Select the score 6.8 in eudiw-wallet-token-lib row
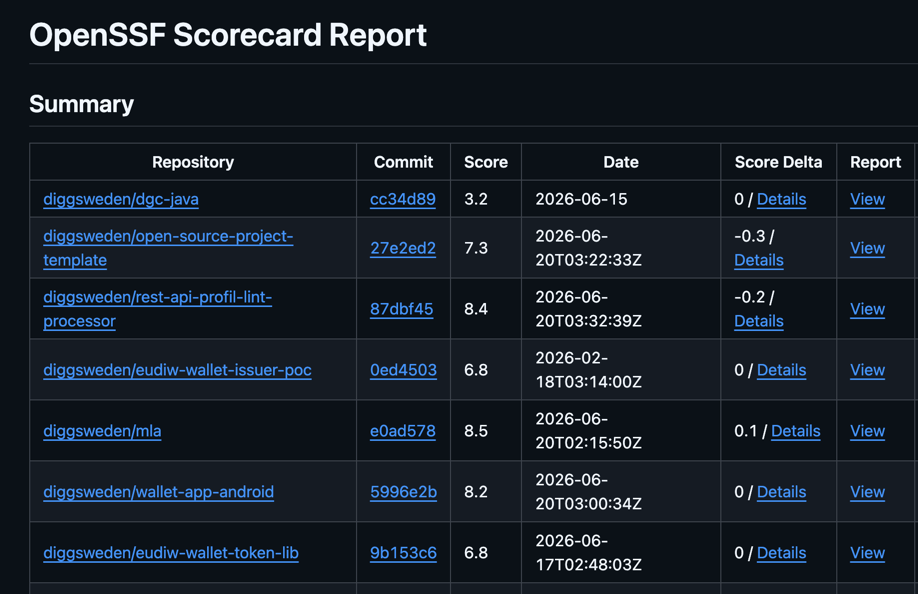This screenshot has width=918, height=594. (x=476, y=552)
